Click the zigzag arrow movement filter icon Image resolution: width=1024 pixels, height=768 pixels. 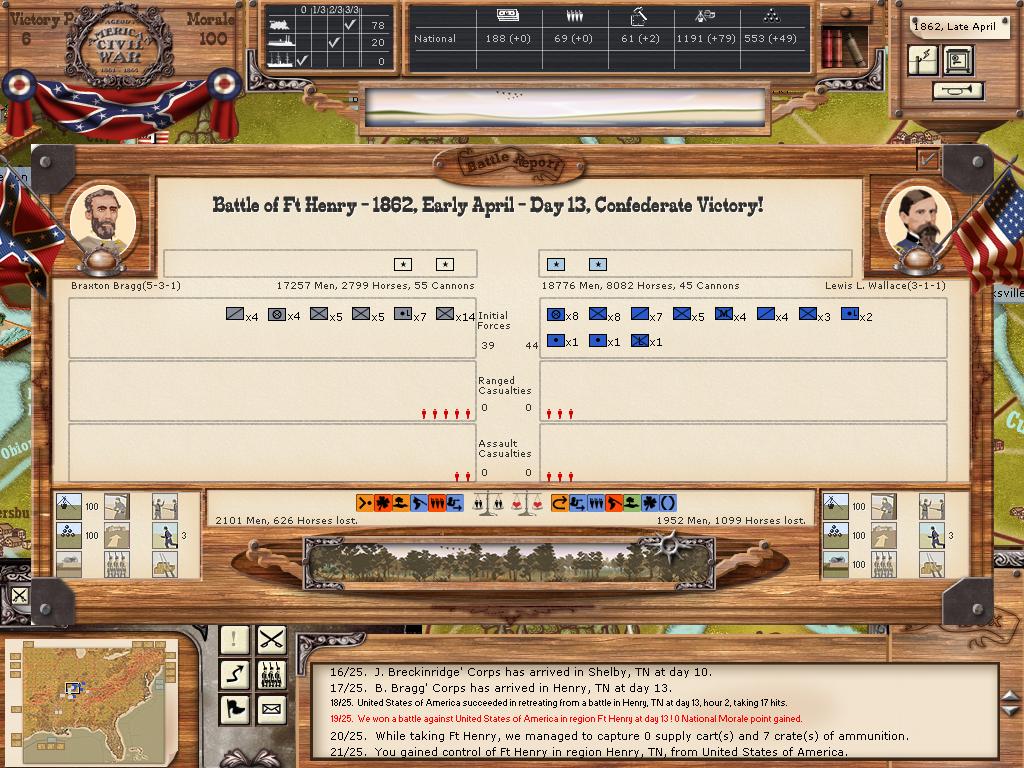coord(234,674)
